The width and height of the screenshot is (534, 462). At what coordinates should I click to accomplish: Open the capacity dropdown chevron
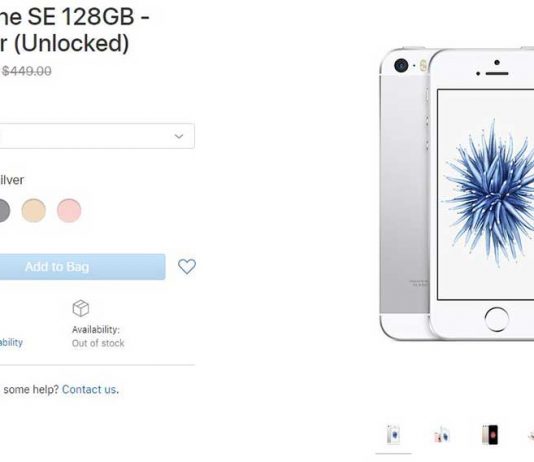pos(179,136)
